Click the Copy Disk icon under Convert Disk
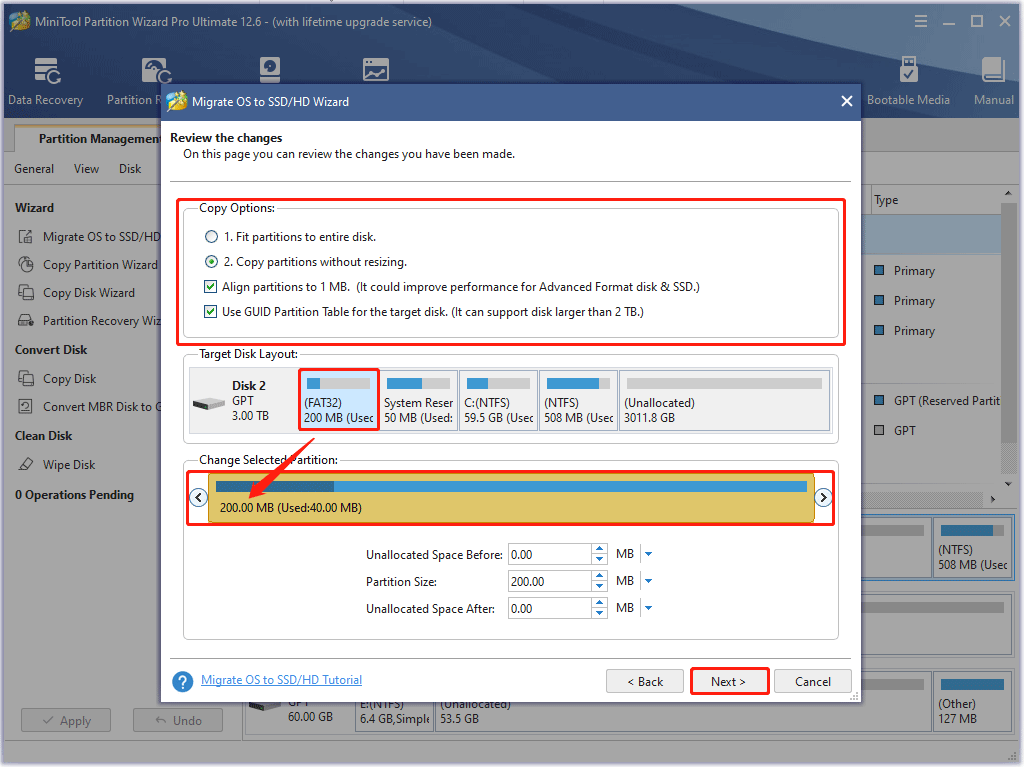 (26, 378)
